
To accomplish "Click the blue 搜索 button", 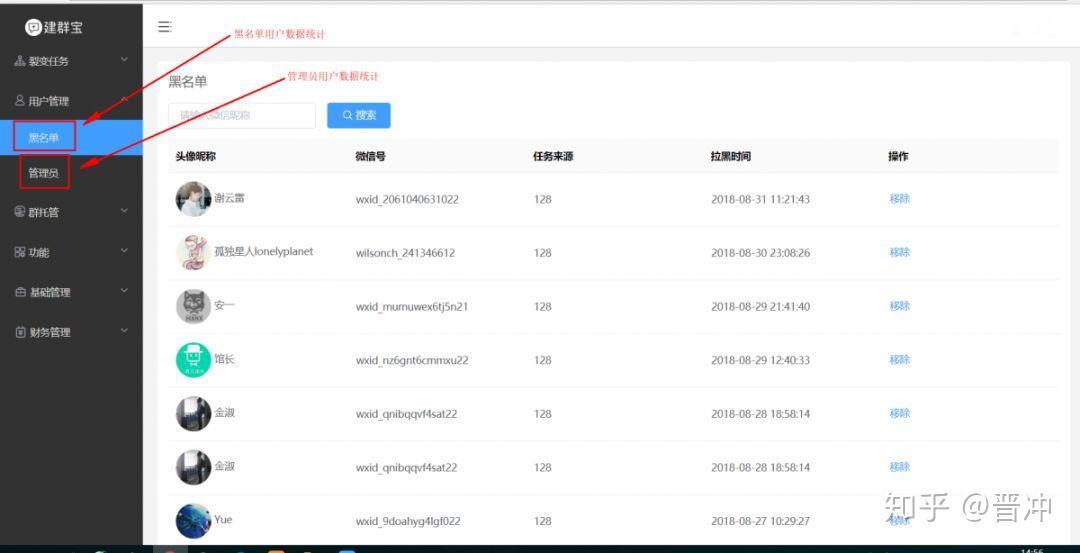I will point(359,116).
